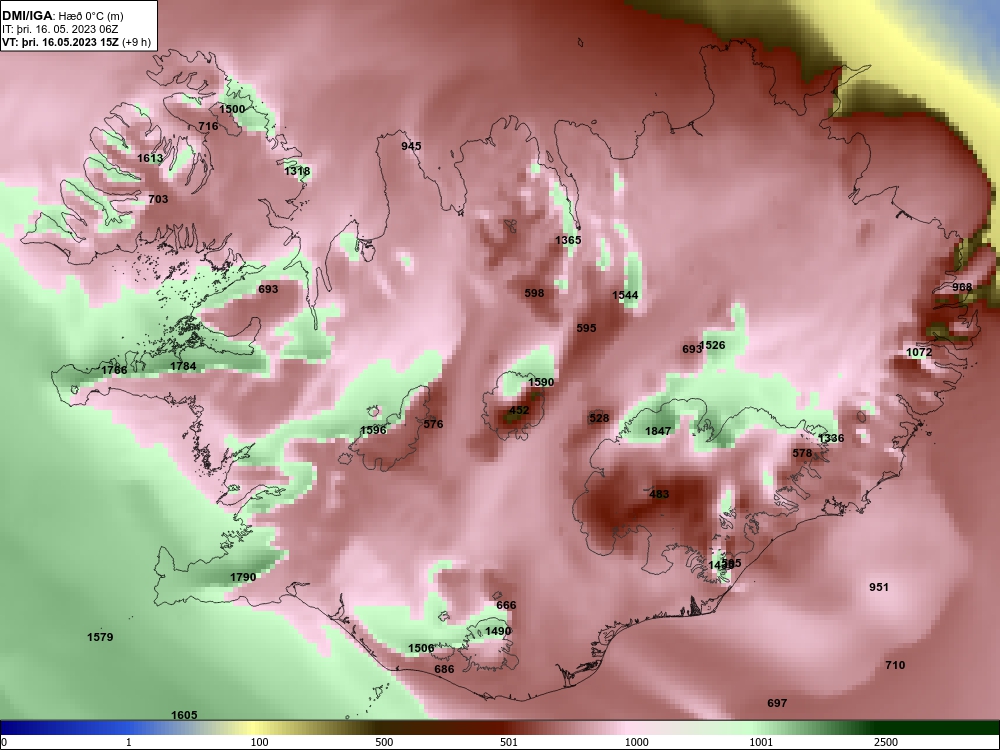Click the 1784 height value

(x=183, y=367)
